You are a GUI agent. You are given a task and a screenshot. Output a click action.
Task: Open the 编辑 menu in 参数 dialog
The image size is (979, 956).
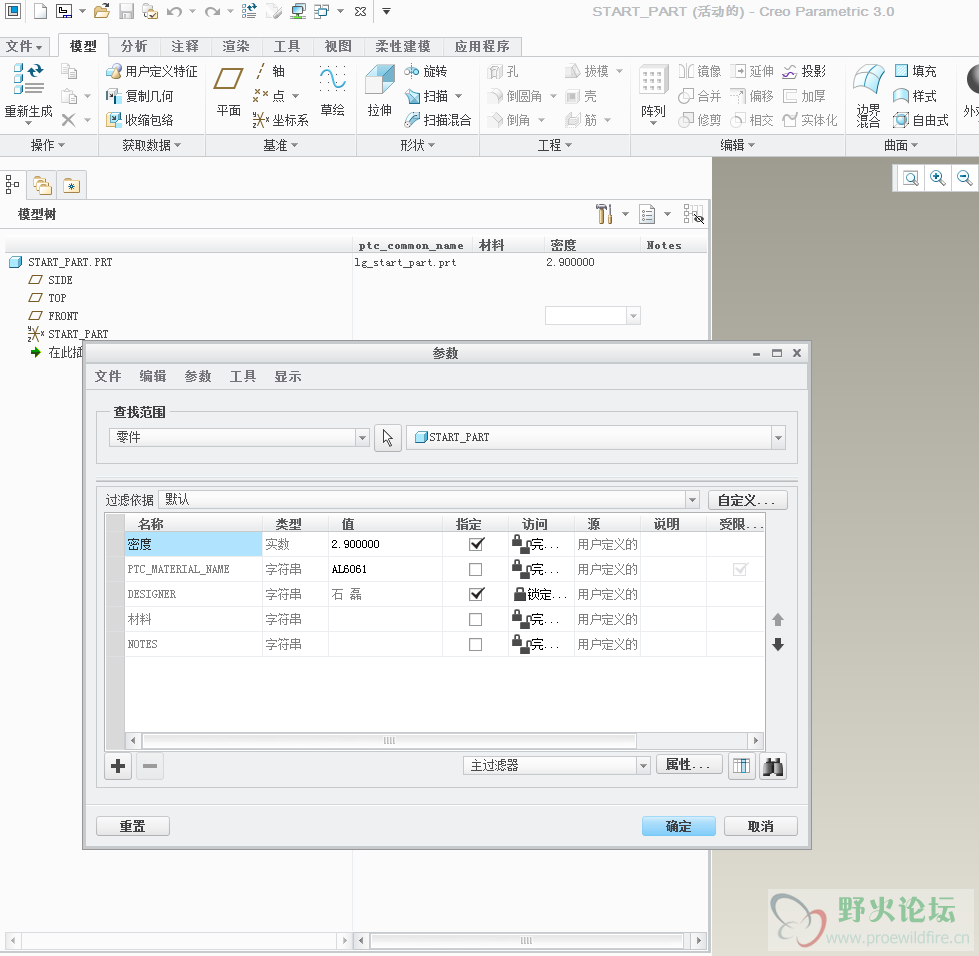point(153,377)
